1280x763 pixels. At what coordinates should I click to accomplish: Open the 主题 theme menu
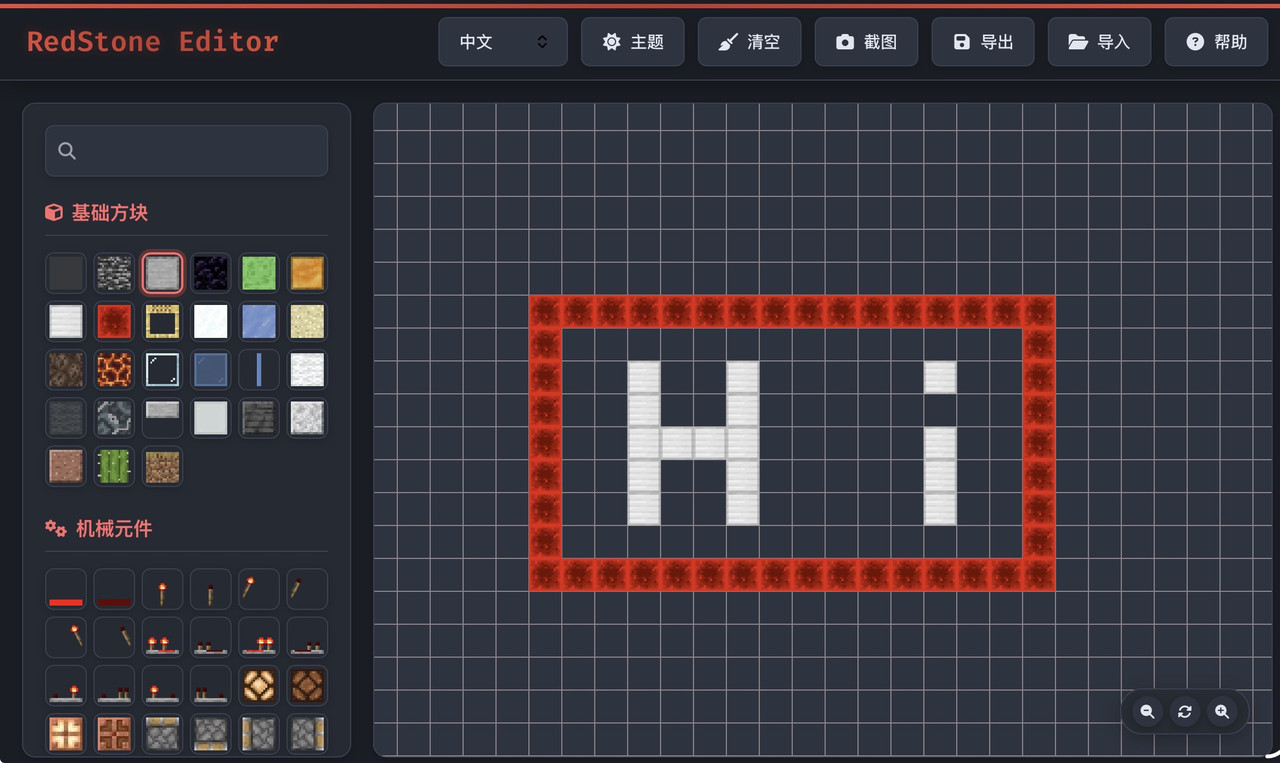click(632, 41)
